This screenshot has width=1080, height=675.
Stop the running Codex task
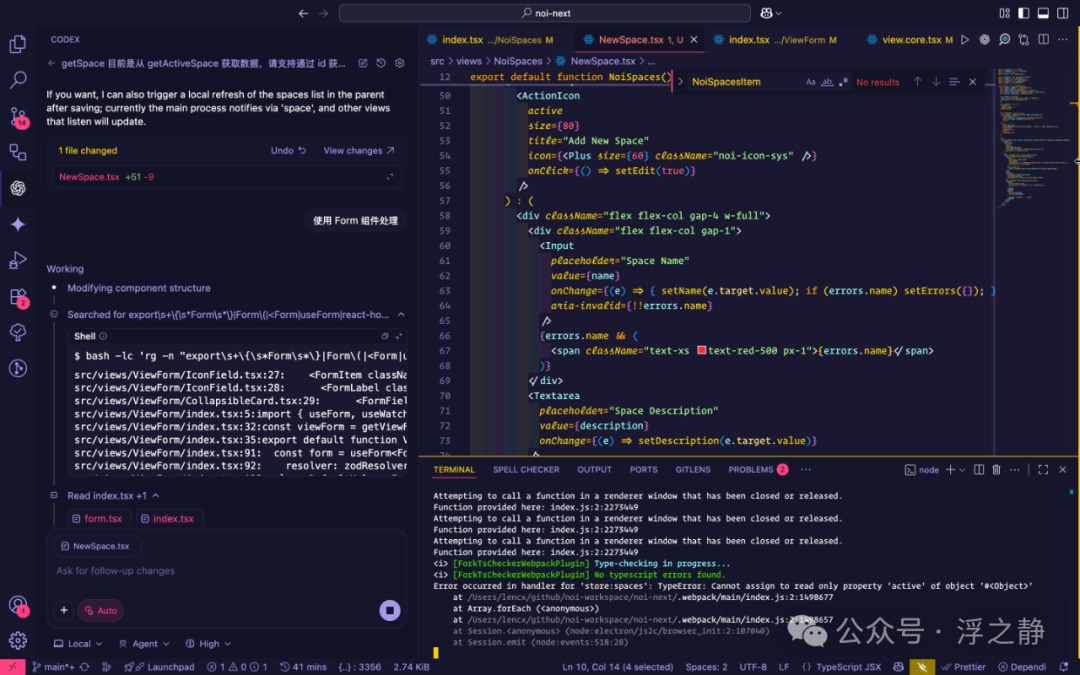(390, 610)
